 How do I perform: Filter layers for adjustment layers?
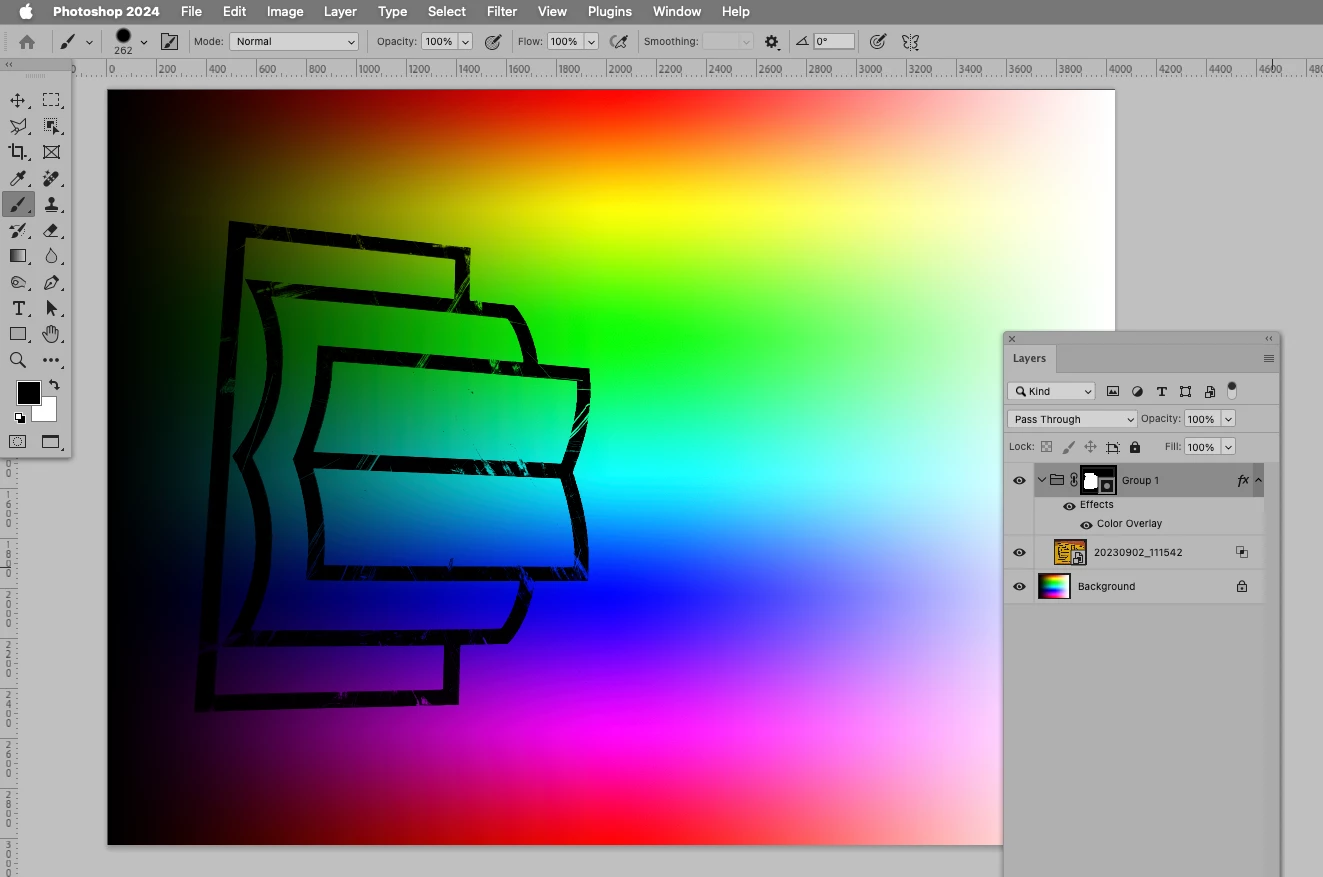click(1137, 391)
